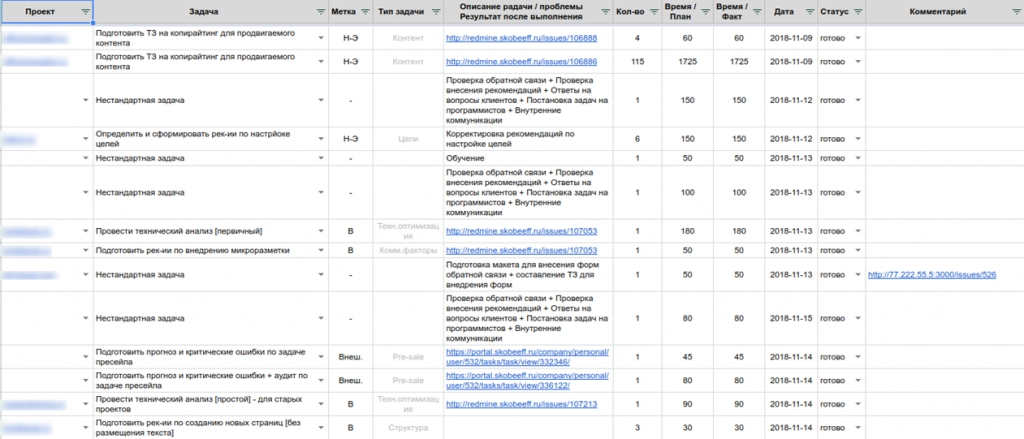Open the Дата column filter icon
Viewport: 1024px width, 439px height.
pyautogui.click(x=808, y=12)
